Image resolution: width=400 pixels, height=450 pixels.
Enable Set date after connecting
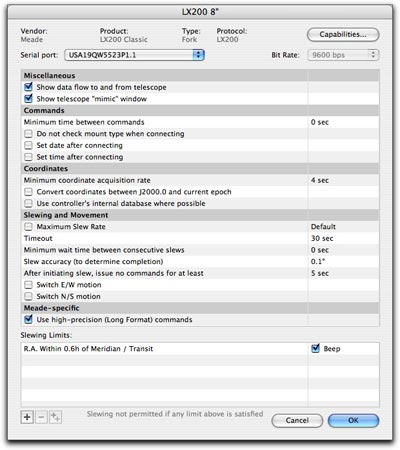pyautogui.click(x=28, y=145)
